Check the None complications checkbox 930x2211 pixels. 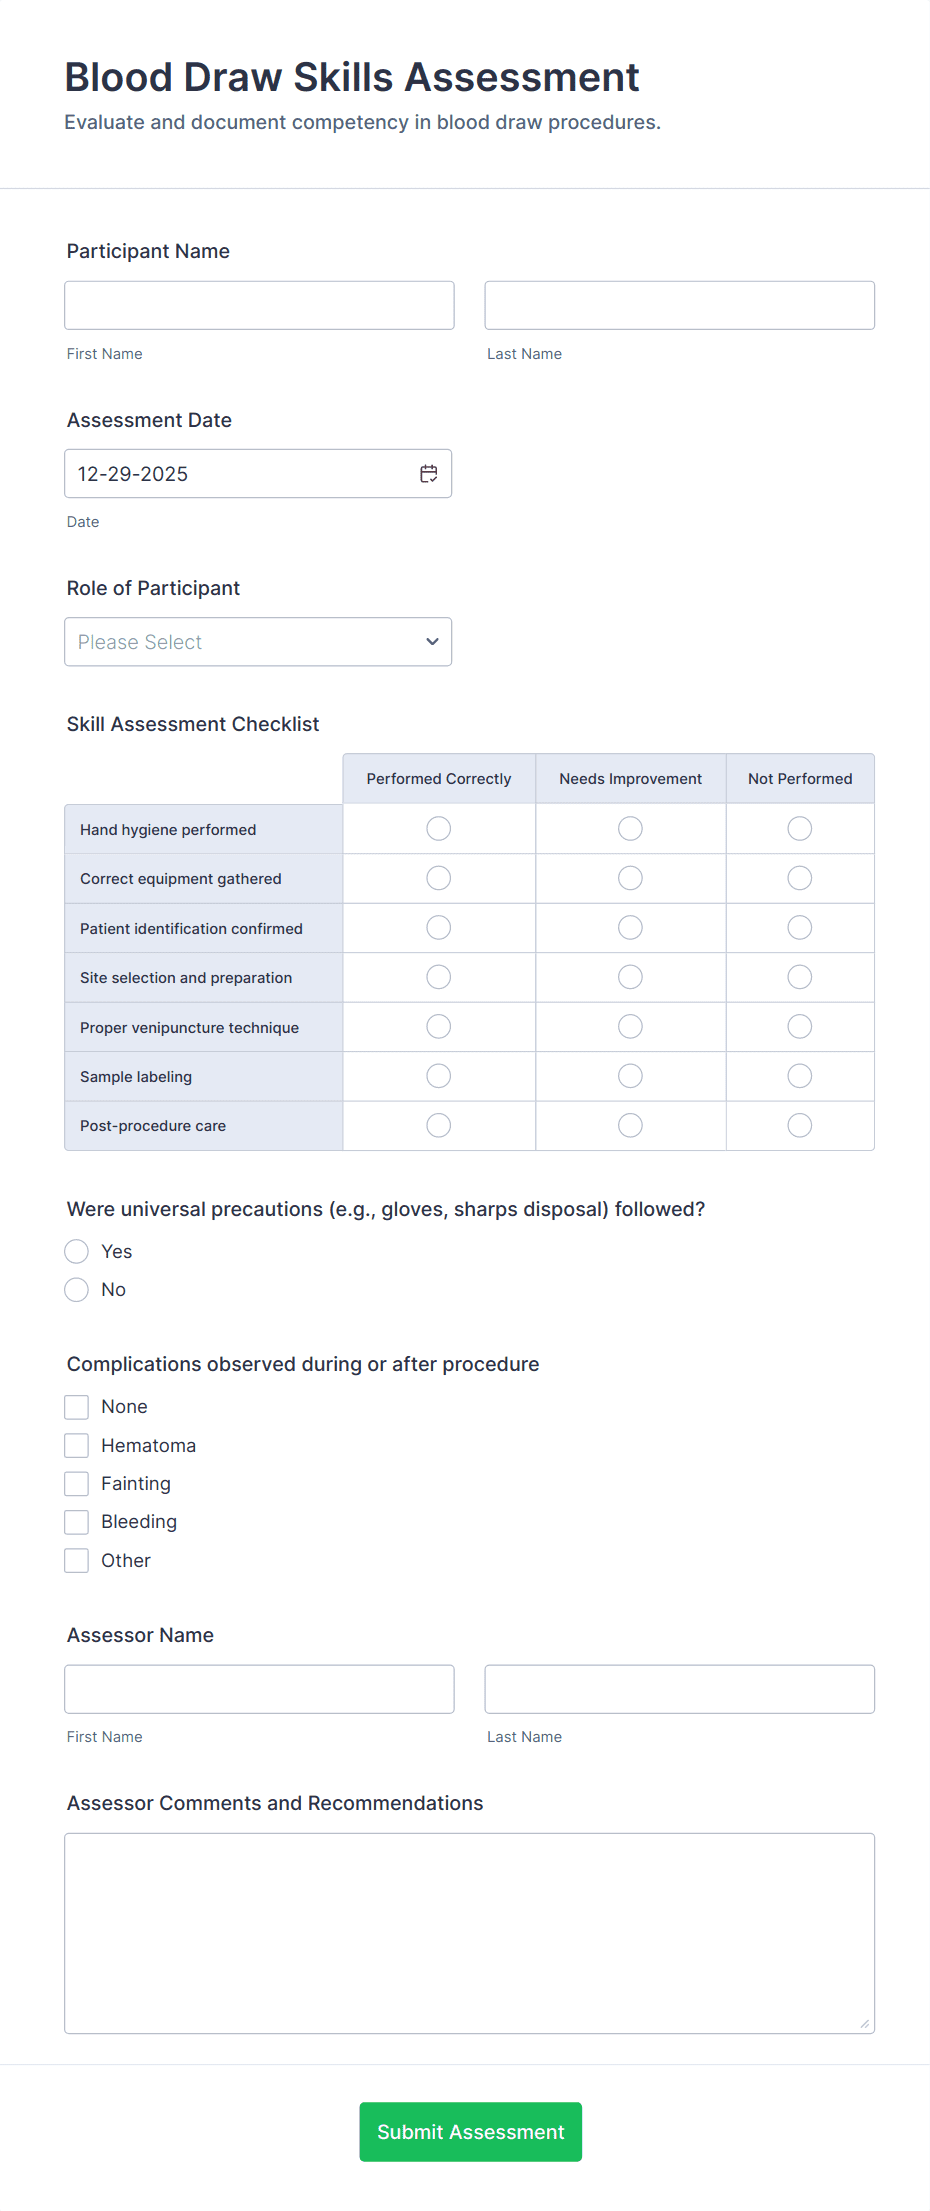point(76,1406)
